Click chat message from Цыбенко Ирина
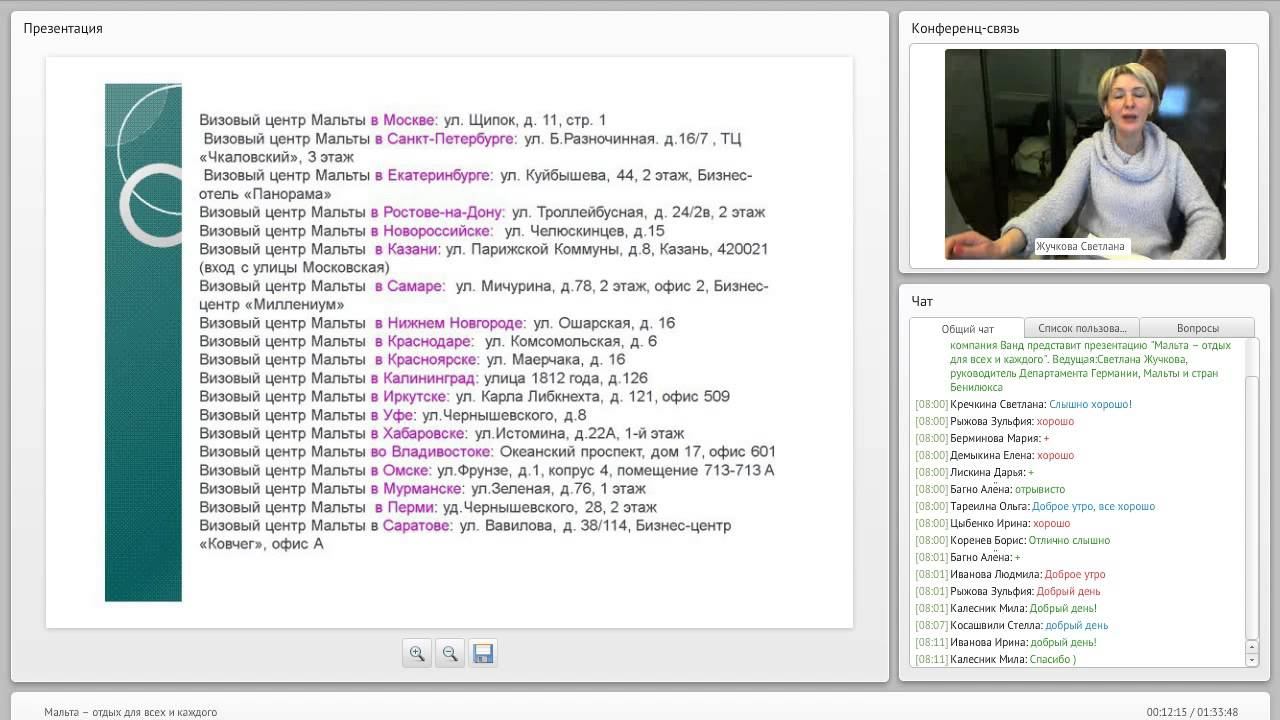The image size is (1280, 720). coord(992,524)
